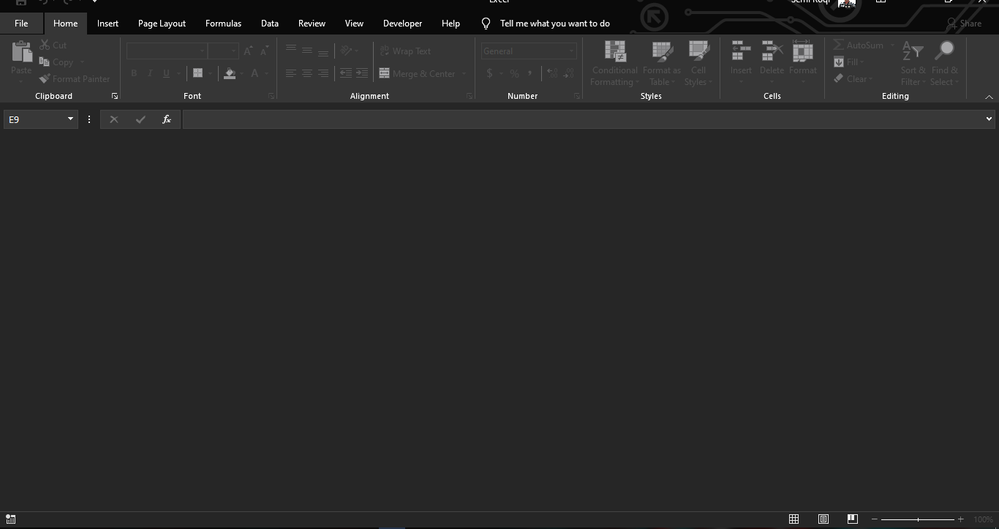999x529 pixels.
Task: Select the Format Painter brush
Action: 45,79
